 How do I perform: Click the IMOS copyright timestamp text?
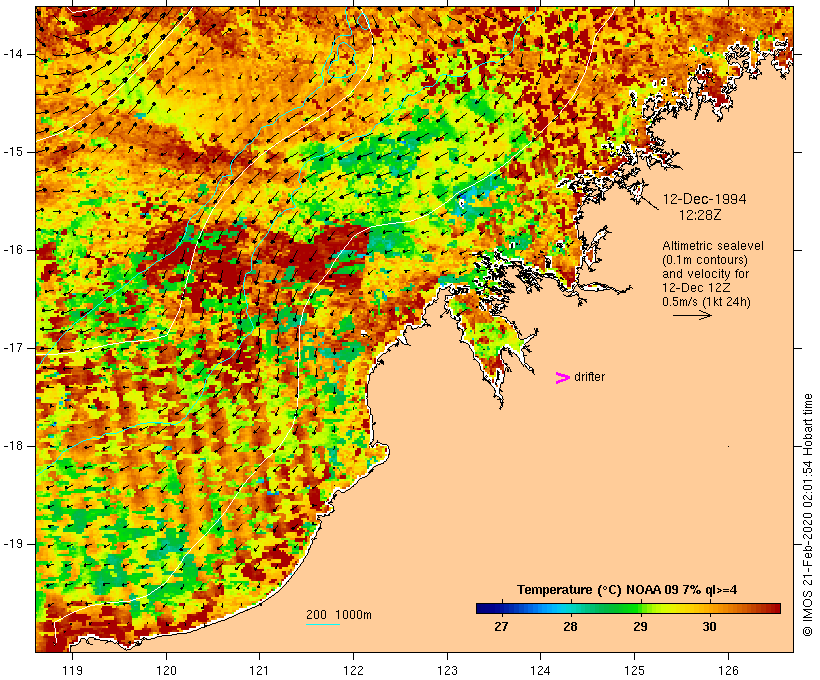(x=808, y=515)
